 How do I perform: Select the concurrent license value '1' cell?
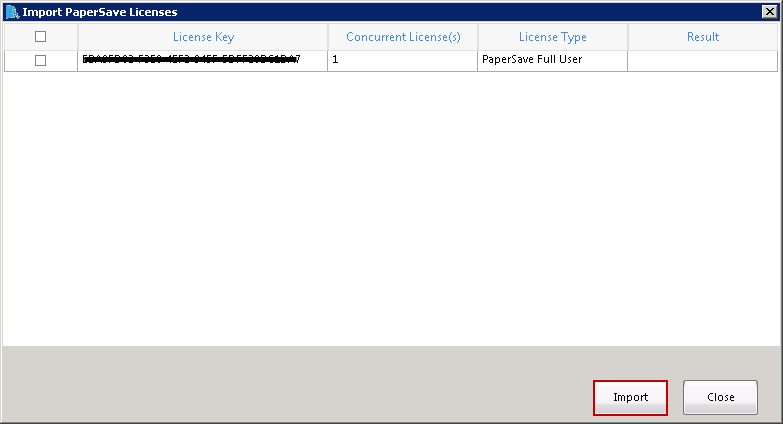[402, 60]
